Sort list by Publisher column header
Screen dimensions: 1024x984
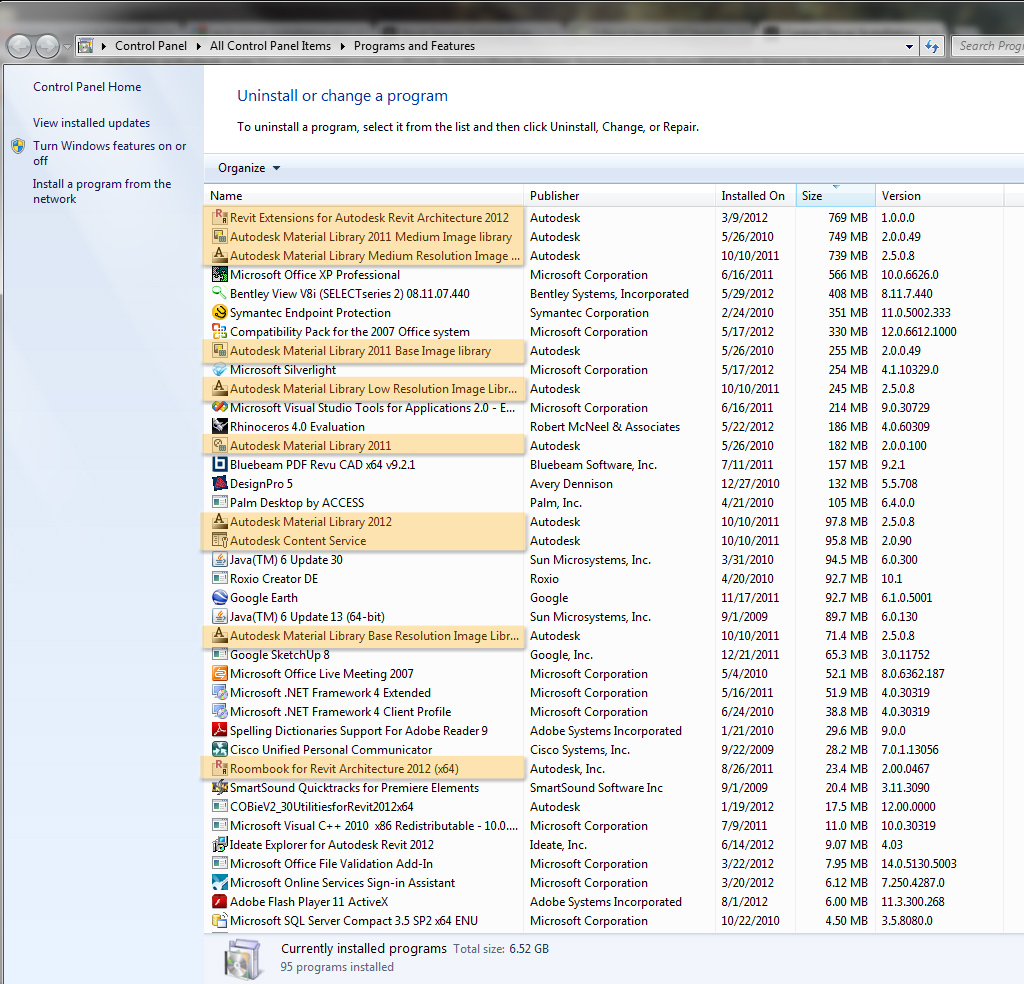point(619,195)
